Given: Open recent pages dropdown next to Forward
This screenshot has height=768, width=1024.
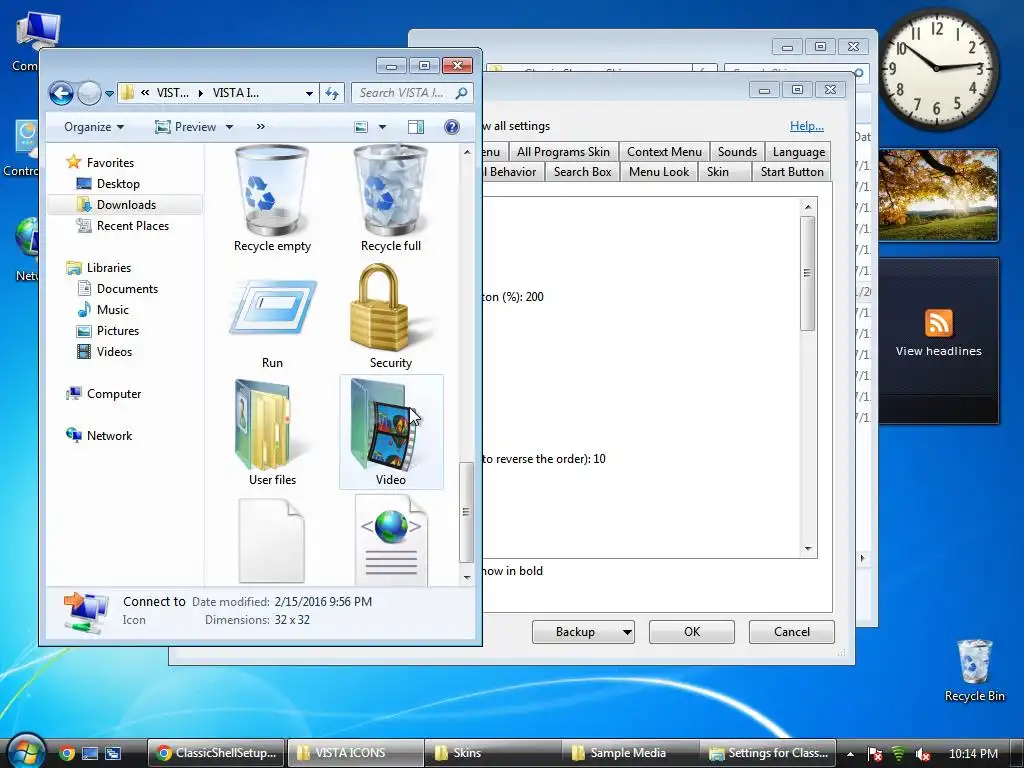Looking at the screenshot, I should (x=109, y=93).
